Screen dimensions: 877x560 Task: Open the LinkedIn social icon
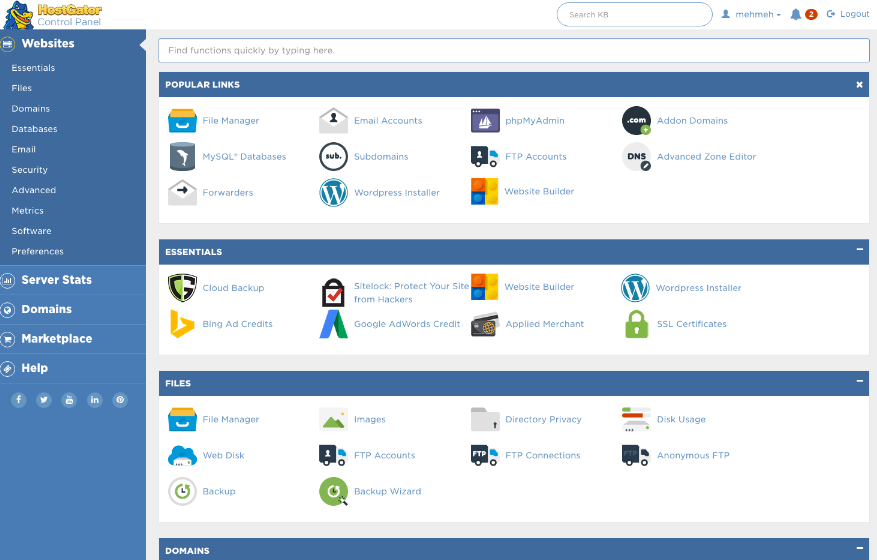95,399
